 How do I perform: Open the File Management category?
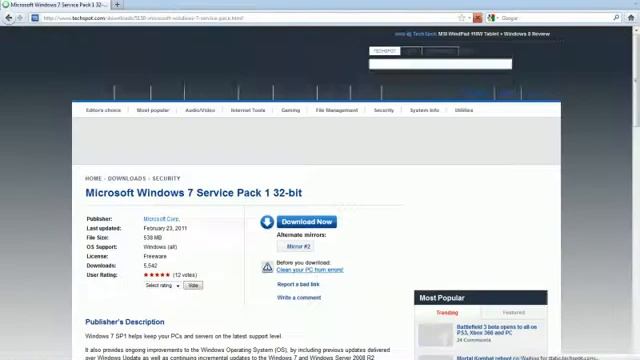[337, 110]
